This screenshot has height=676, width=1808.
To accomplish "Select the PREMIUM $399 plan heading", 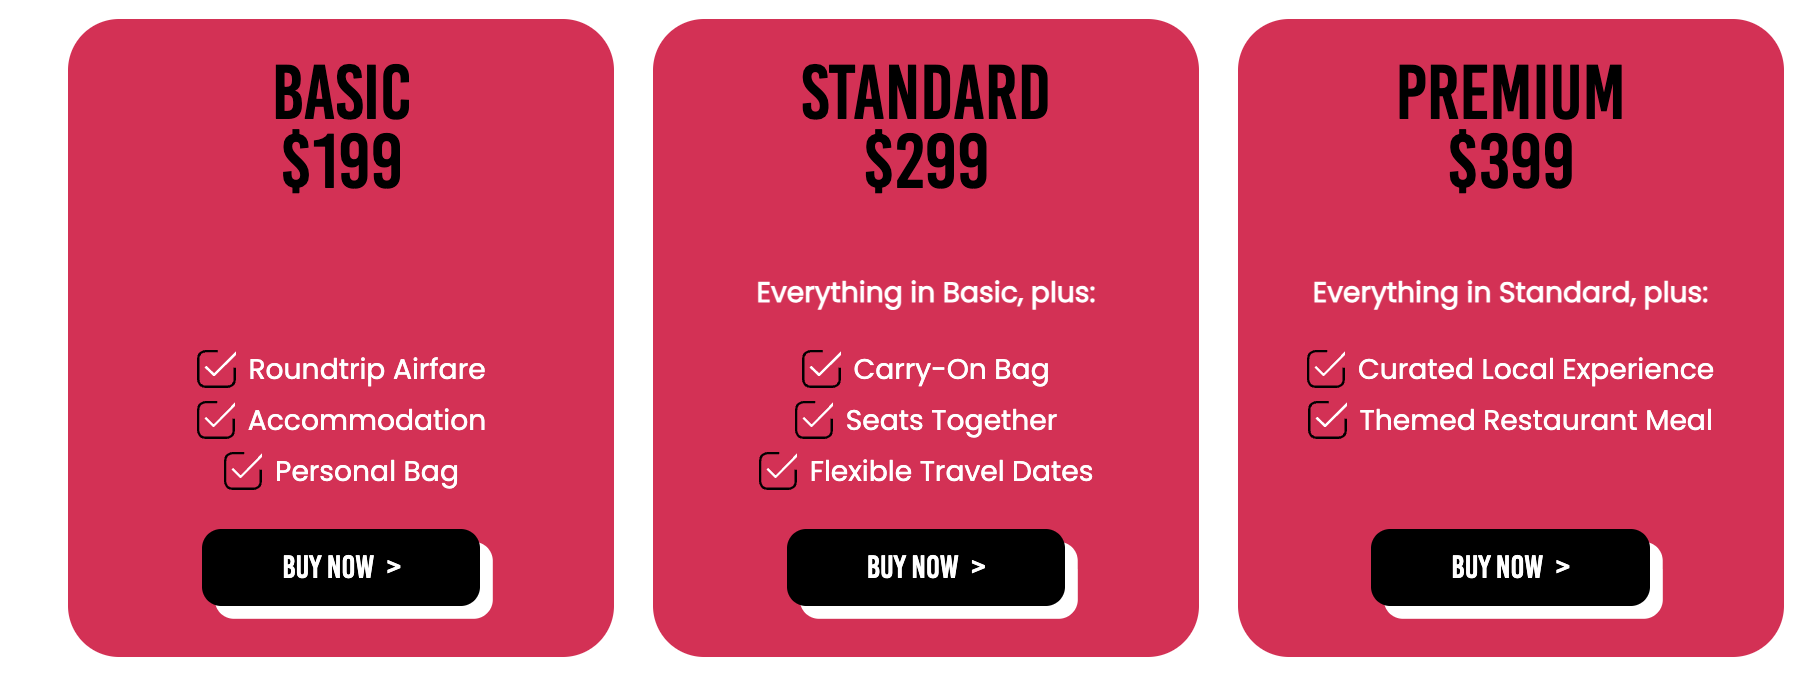I will pos(1510,127).
